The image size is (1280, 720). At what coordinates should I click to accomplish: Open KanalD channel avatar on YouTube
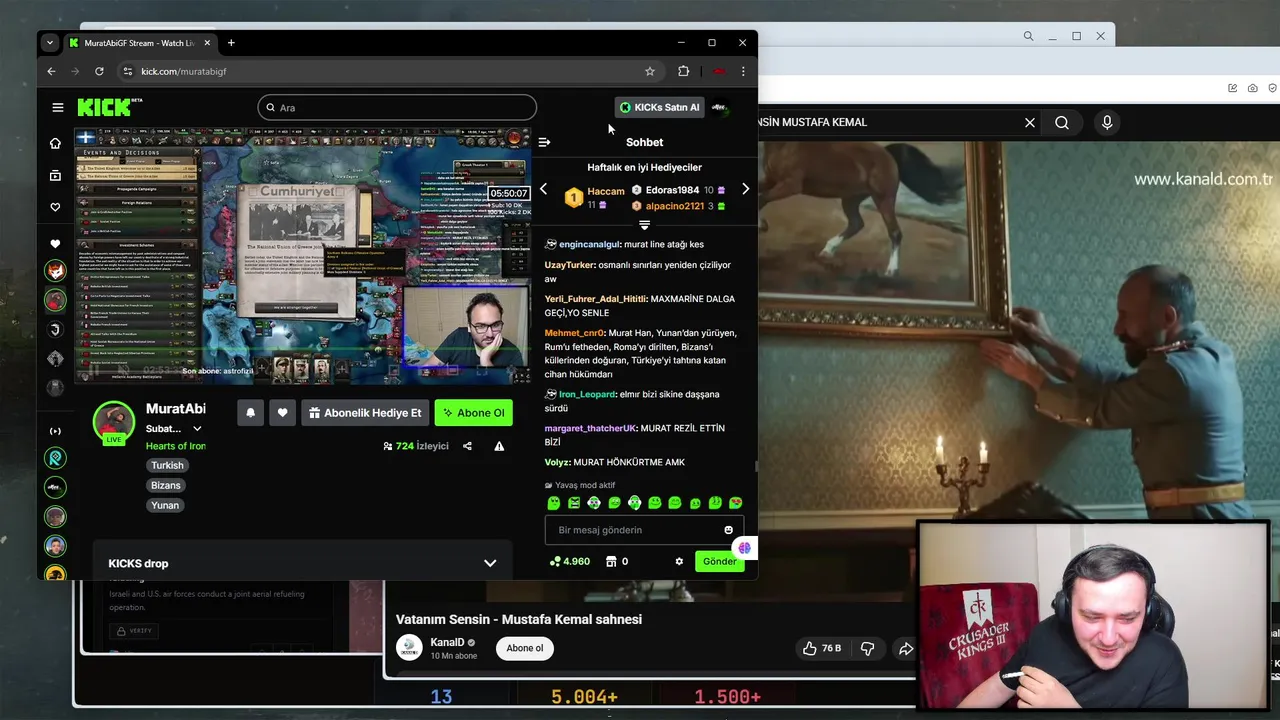[409, 648]
